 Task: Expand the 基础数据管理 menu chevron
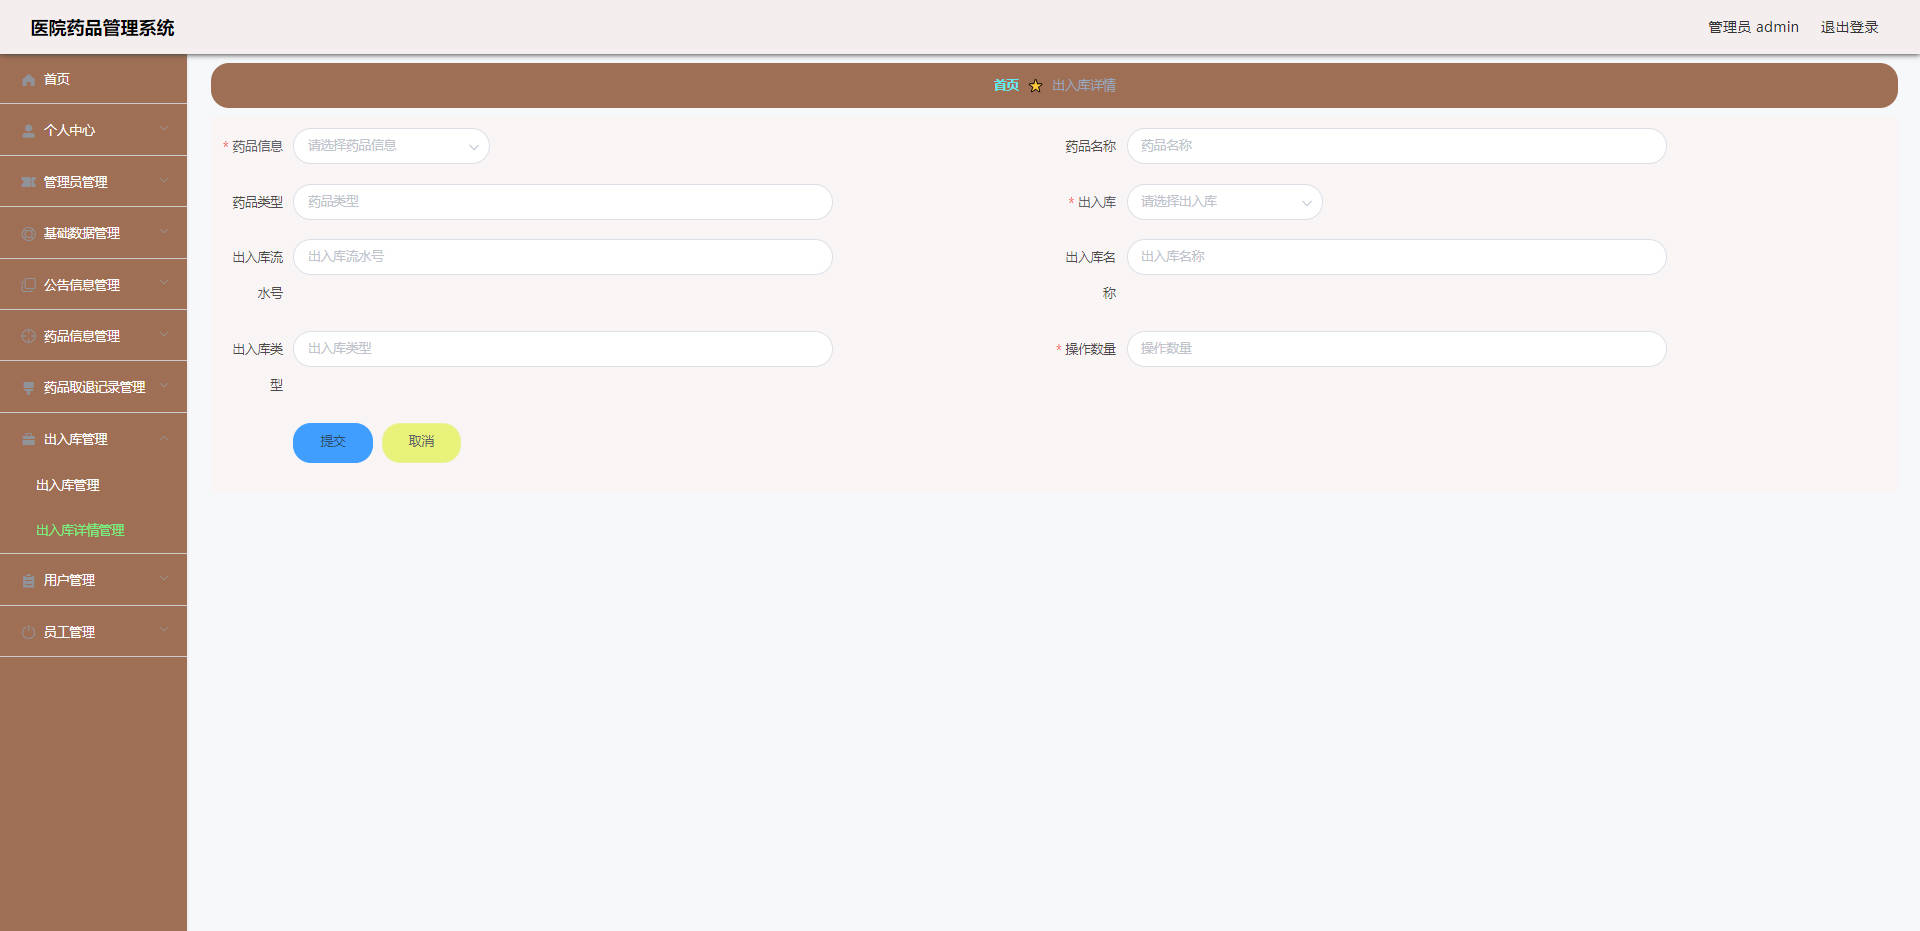(164, 232)
